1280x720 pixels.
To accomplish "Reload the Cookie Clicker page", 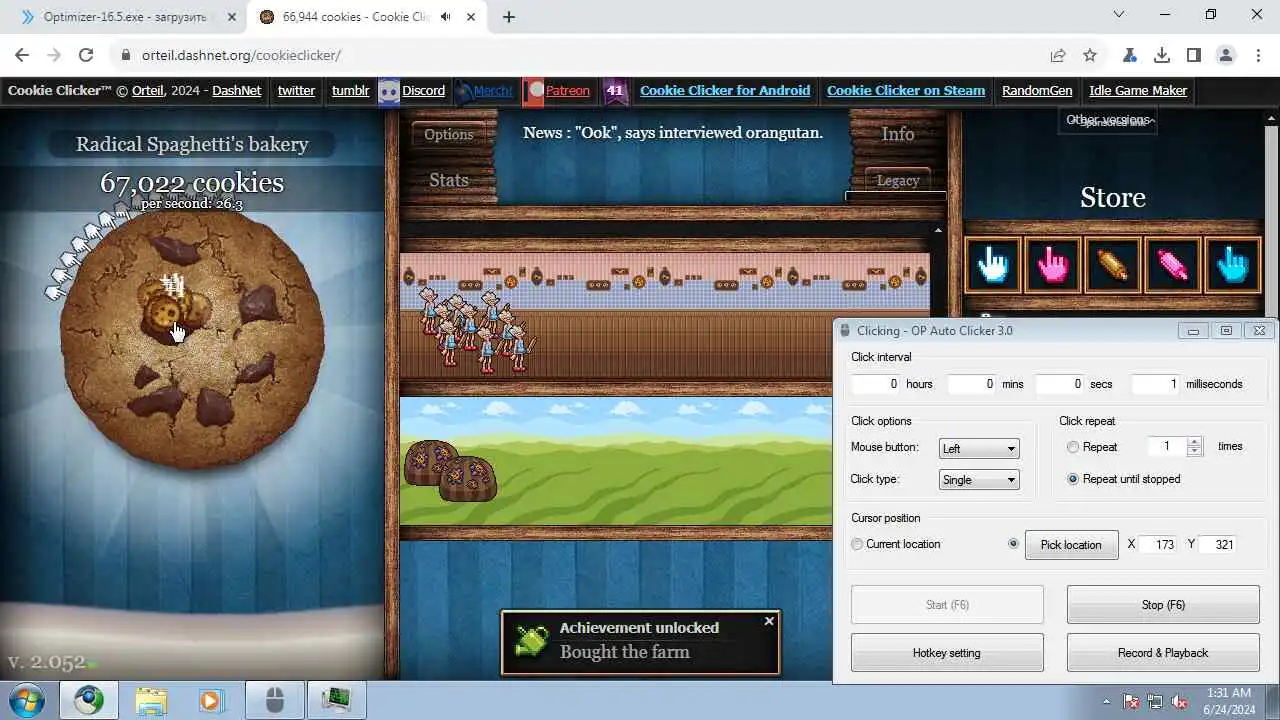I will click(86, 55).
